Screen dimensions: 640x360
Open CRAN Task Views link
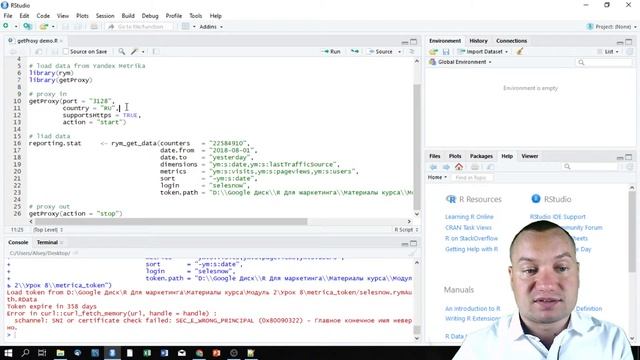468,227
